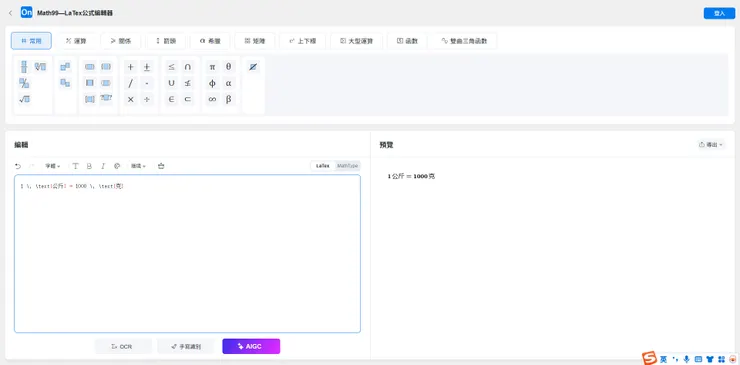
Task: Click the rendered formula in preview
Action: 411,176
